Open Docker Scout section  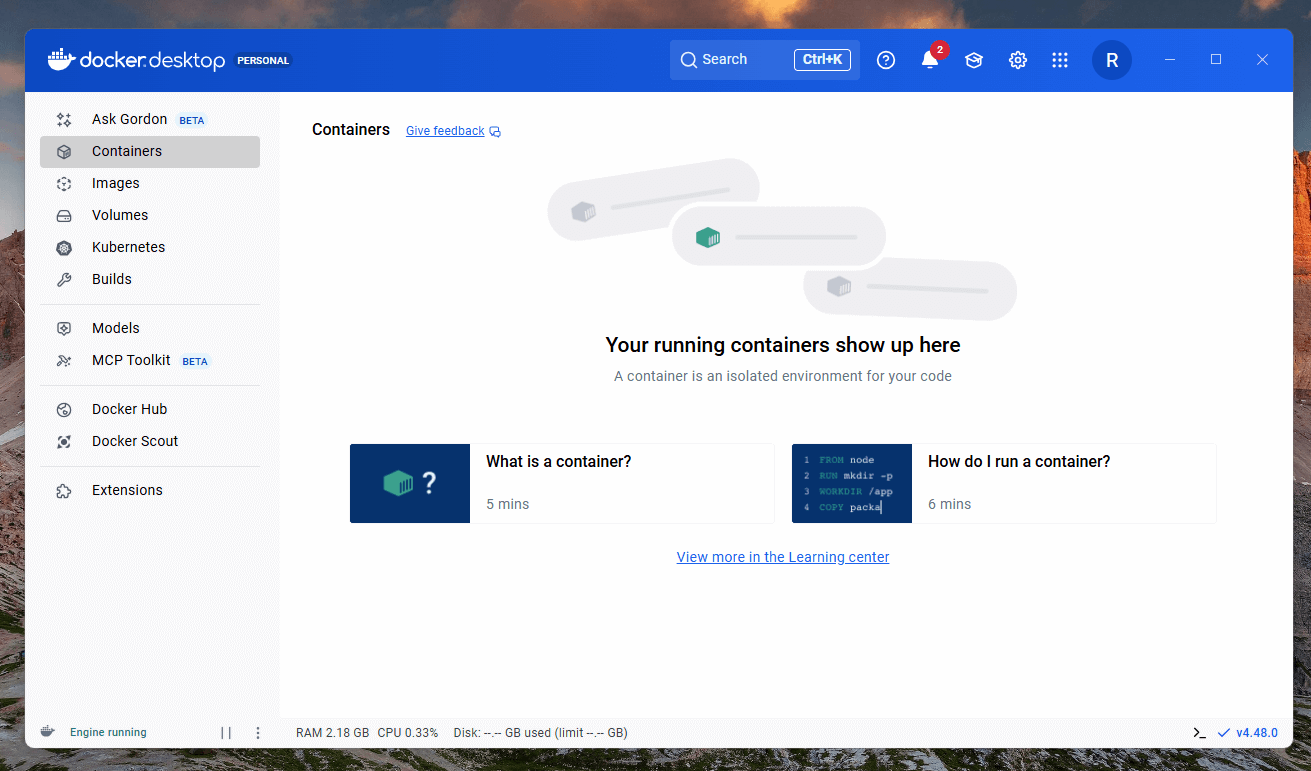(x=150, y=441)
